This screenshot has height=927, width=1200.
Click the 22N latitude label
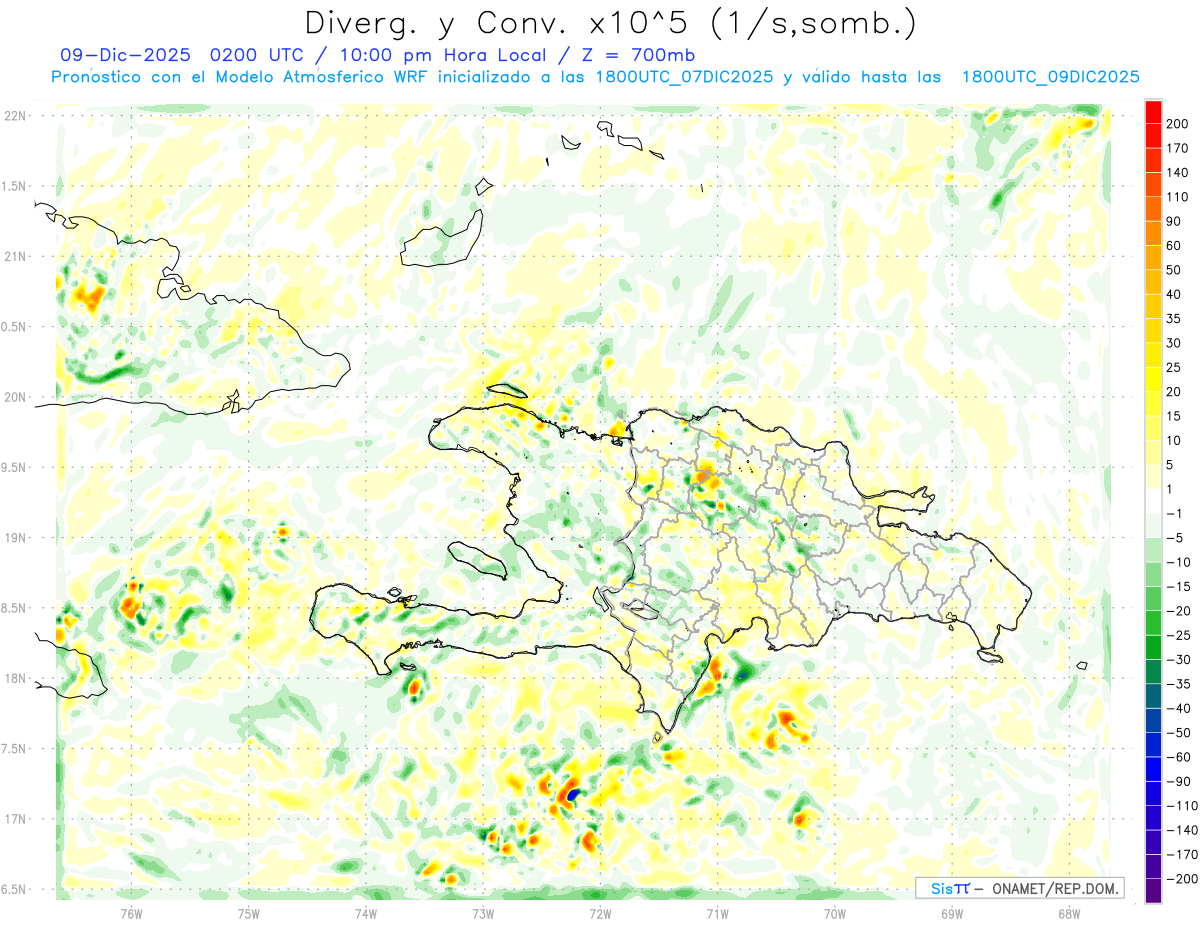(16, 116)
